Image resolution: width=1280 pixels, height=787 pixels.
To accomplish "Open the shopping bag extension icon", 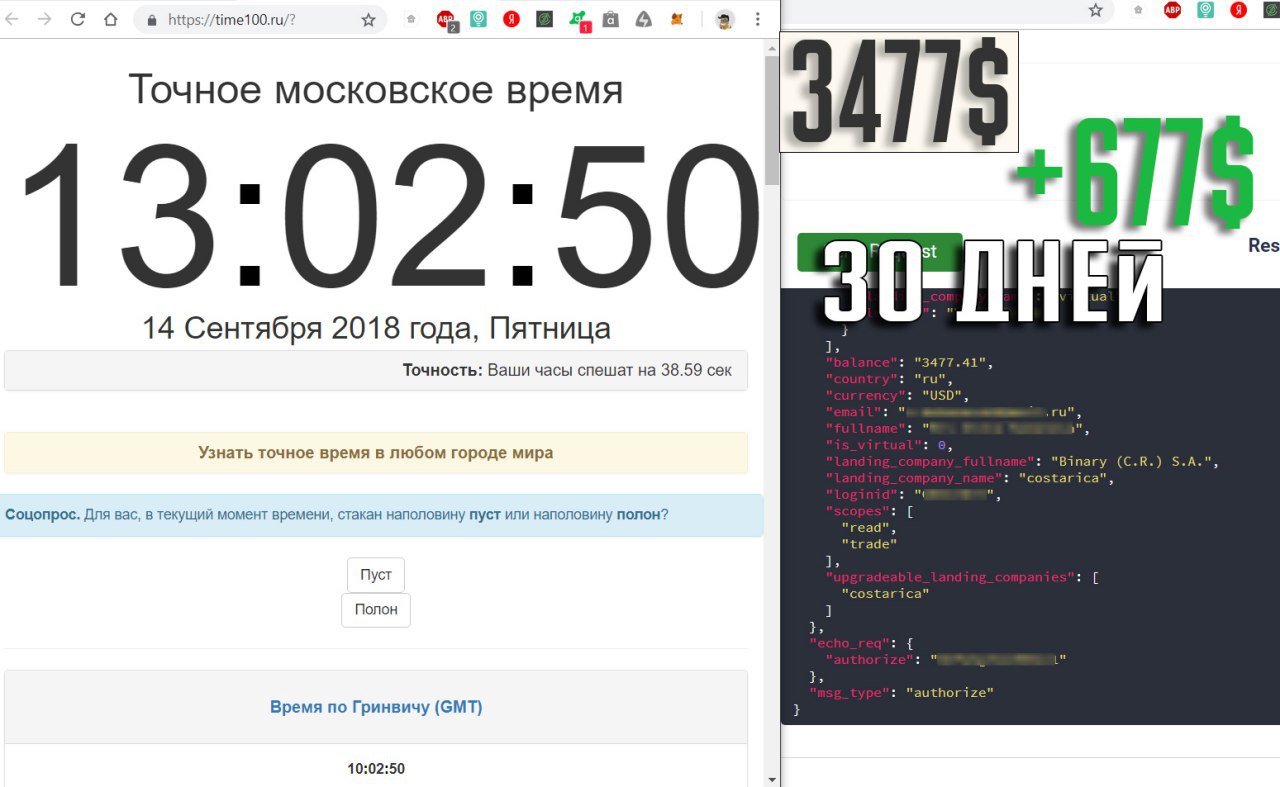I will pyautogui.click(x=610, y=19).
